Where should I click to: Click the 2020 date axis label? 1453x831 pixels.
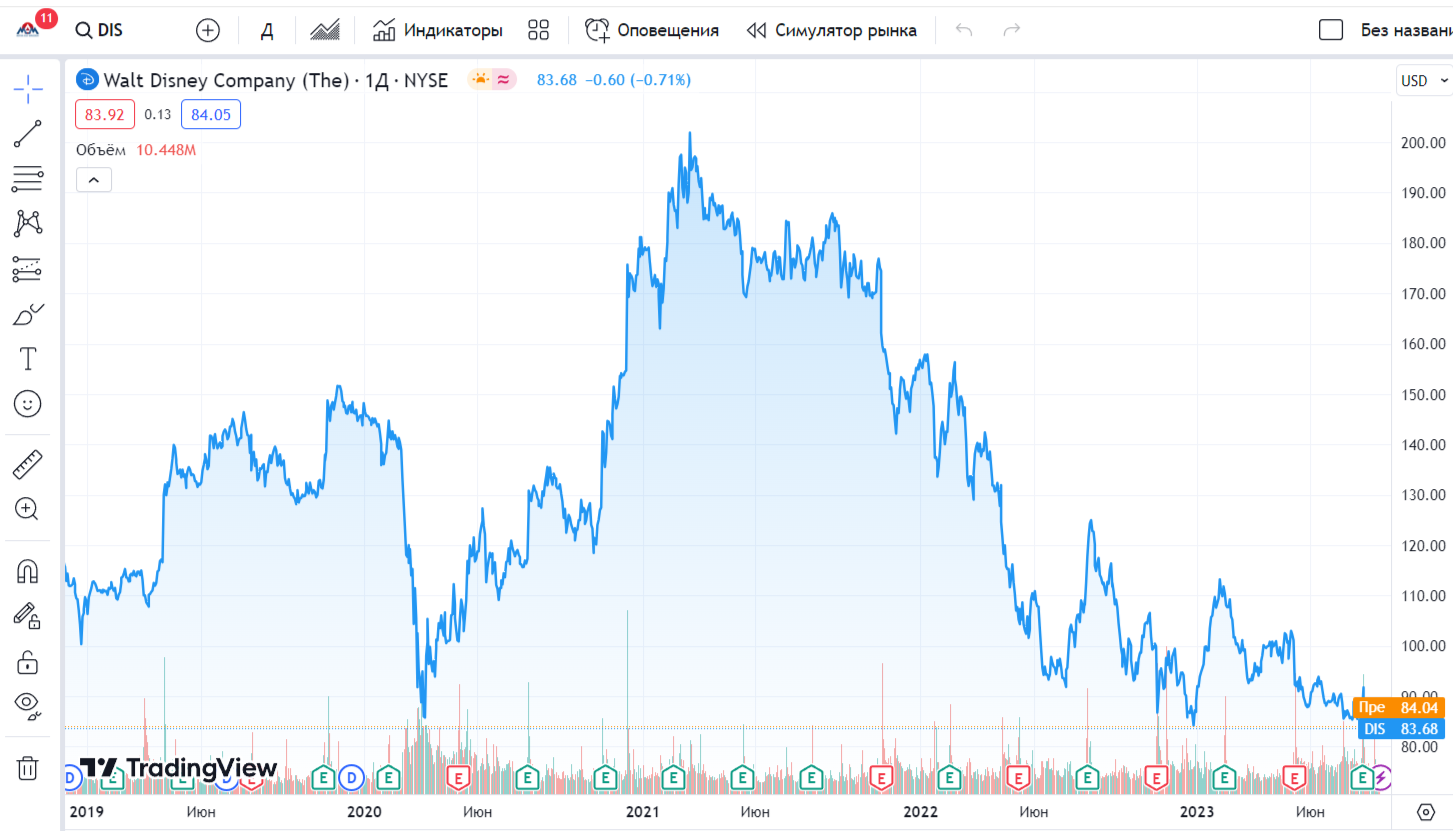coord(364,811)
